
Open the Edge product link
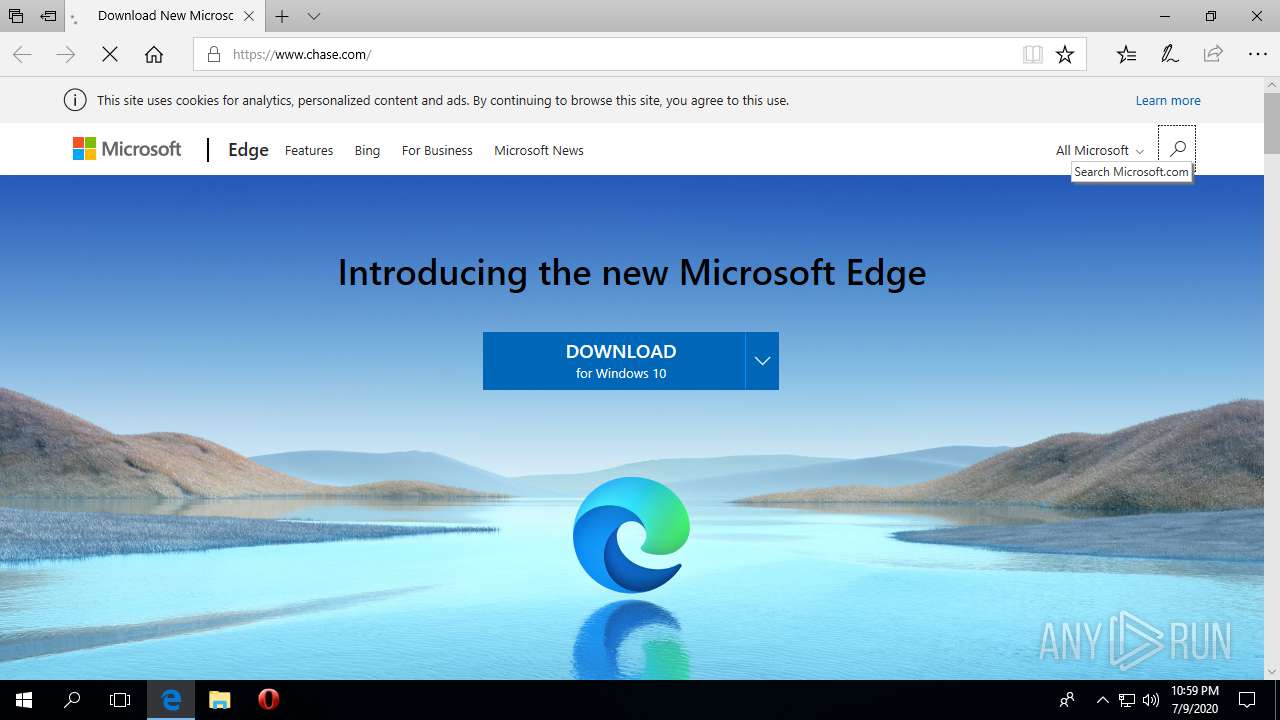[x=248, y=150]
